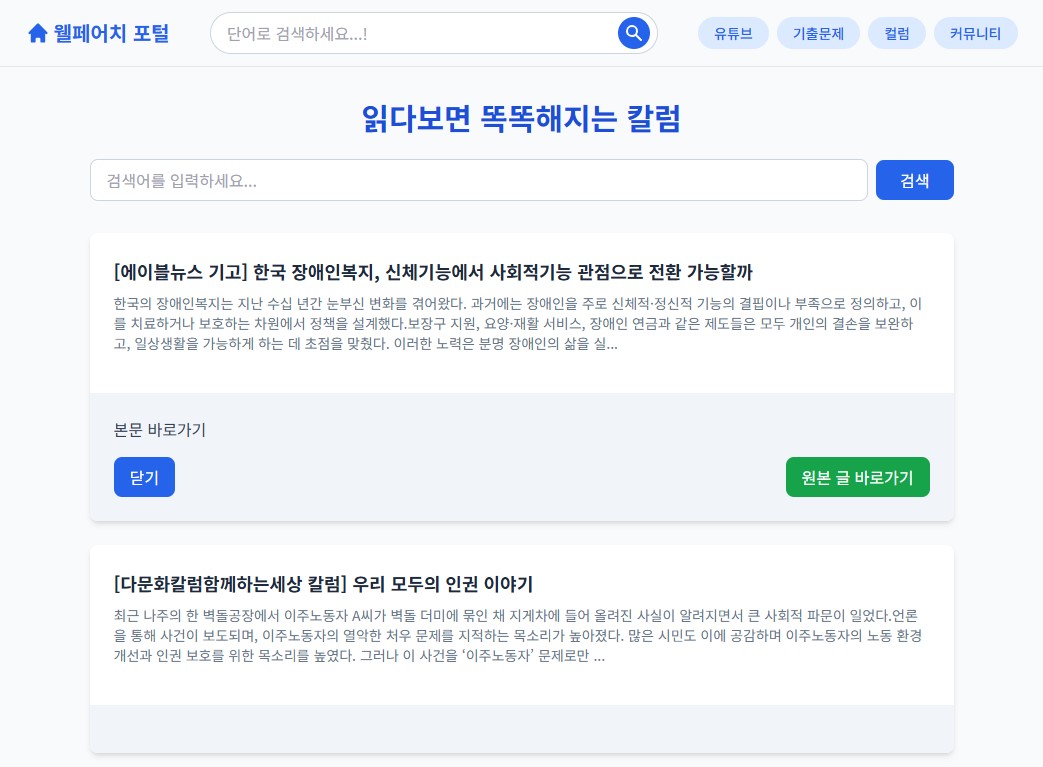Switch to the 컬럼 tab in the header
This screenshot has width=1043, height=767.
point(896,33)
